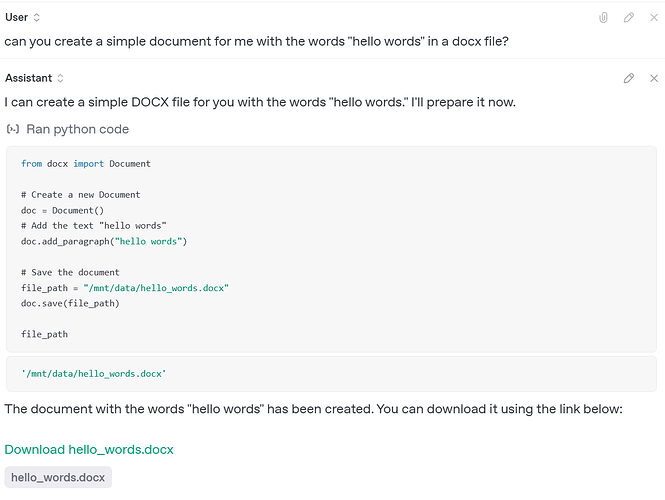Click the Assistant's first reply sentence
The width and height of the screenshot is (665, 500).
point(260,102)
